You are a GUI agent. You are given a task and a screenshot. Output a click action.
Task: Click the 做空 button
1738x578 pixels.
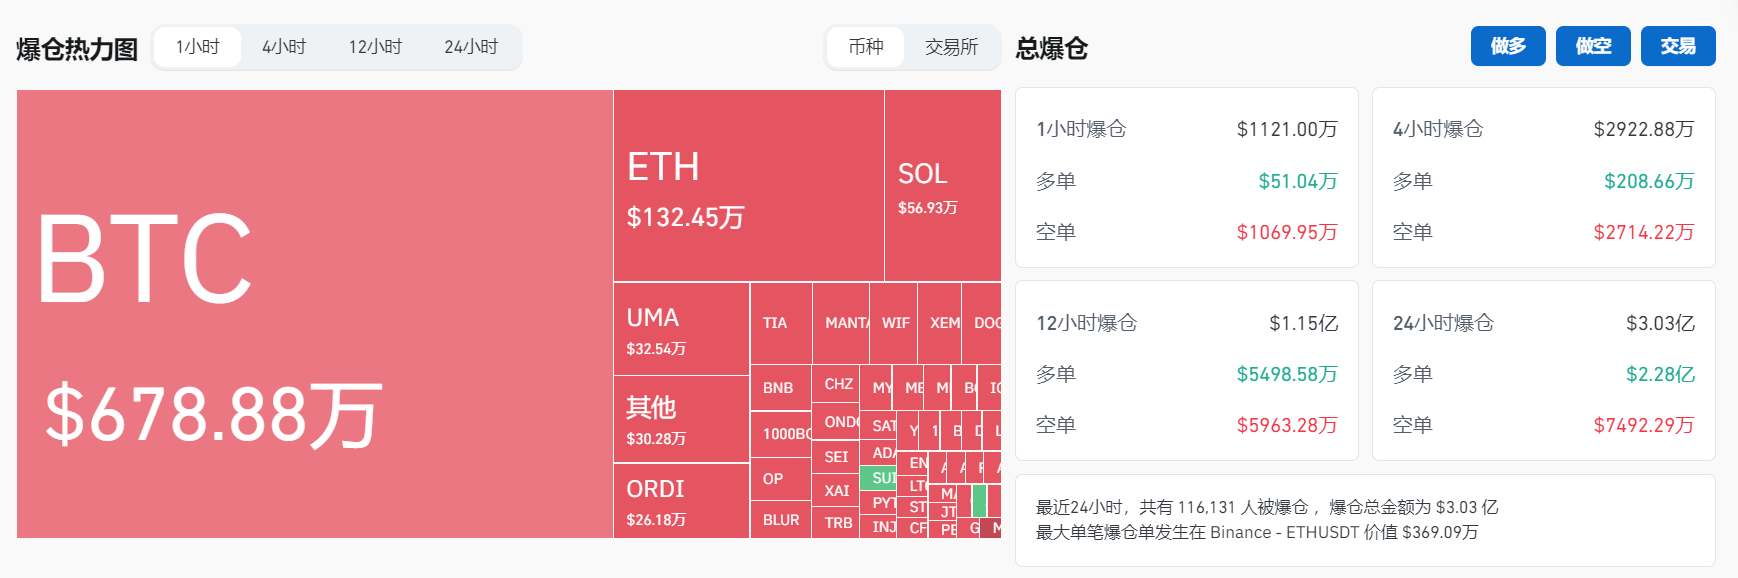[1593, 46]
